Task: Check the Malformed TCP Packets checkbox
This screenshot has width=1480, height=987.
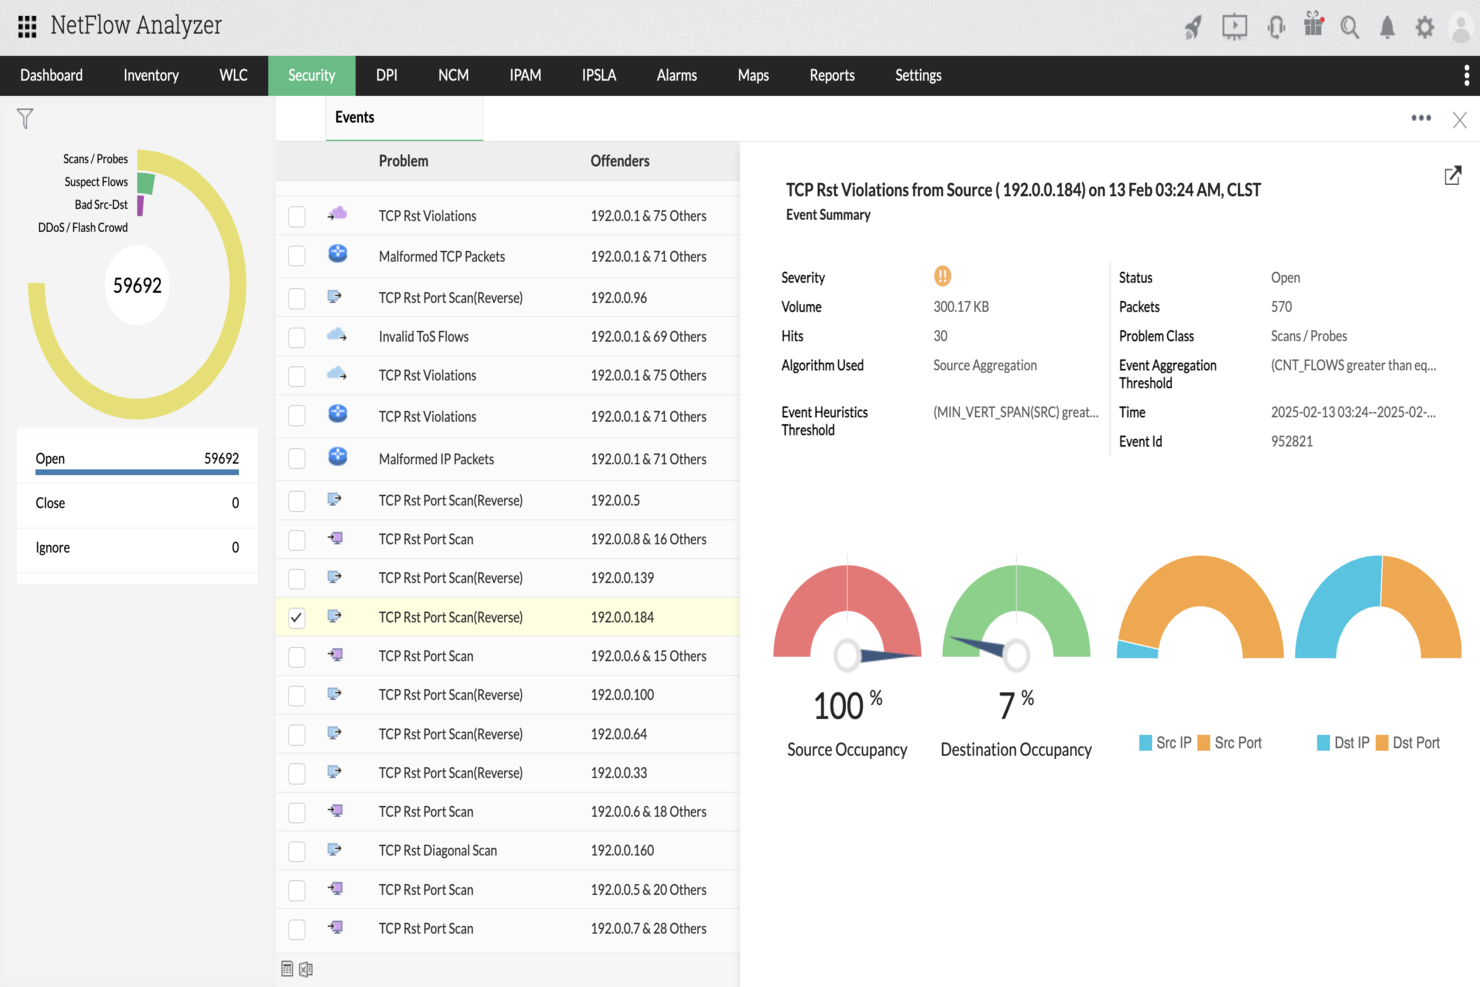Action: tap(297, 256)
